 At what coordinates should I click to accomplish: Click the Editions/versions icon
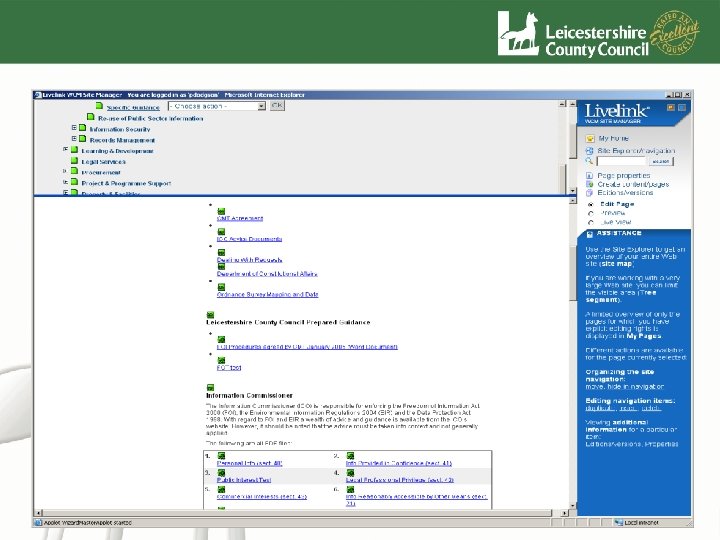point(590,192)
